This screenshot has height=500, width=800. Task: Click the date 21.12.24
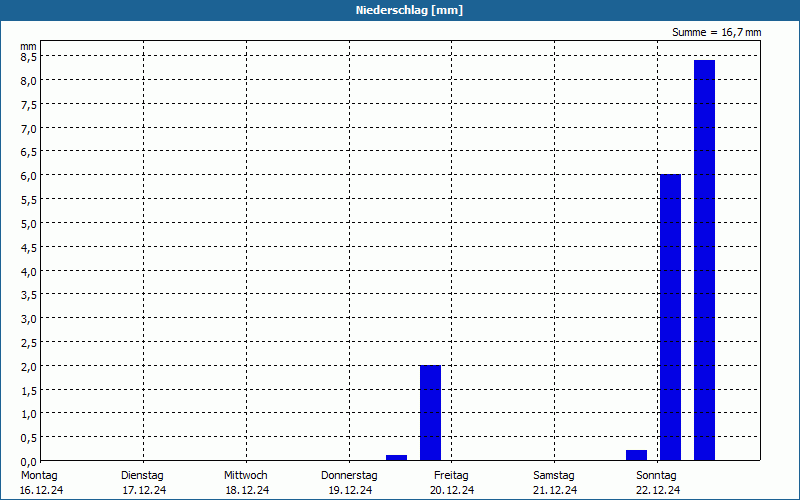click(555, 490)
